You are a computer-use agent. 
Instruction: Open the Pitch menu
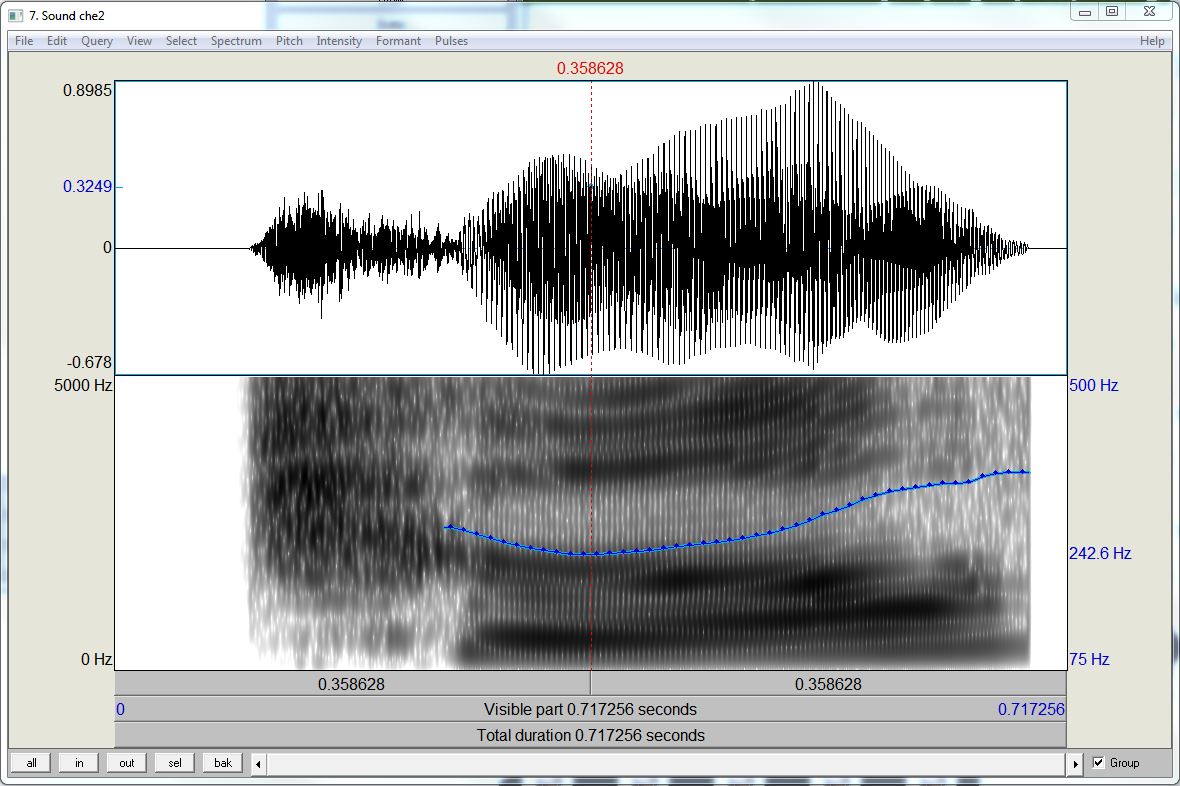(289, 41)
